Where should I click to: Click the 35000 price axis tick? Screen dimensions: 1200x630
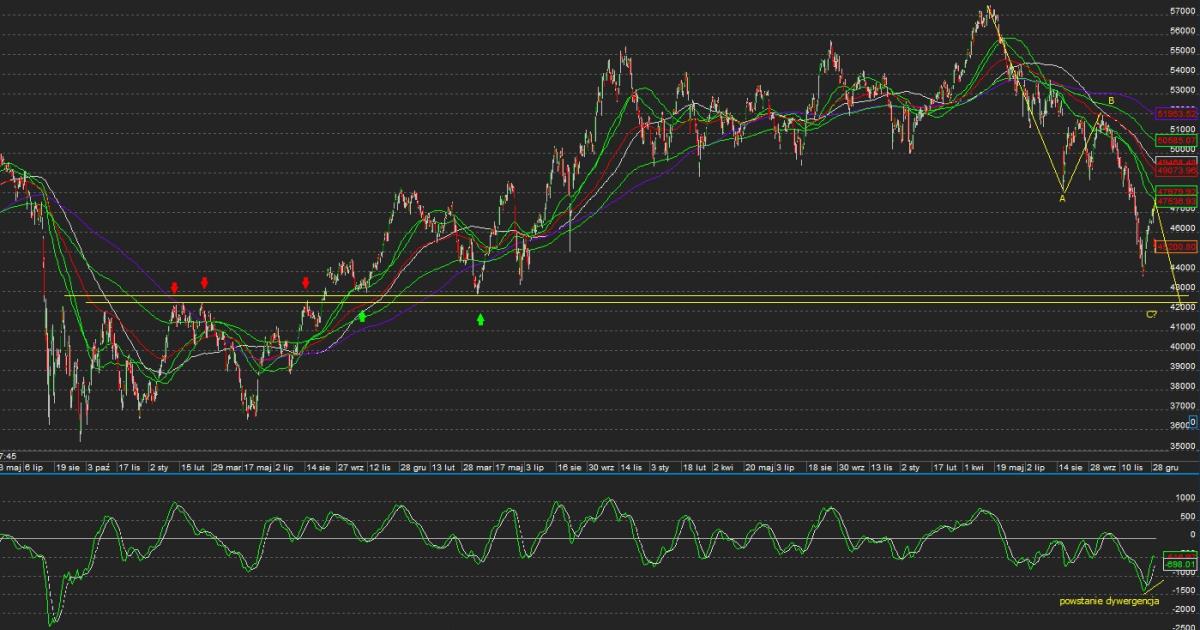pos(1181,446)
